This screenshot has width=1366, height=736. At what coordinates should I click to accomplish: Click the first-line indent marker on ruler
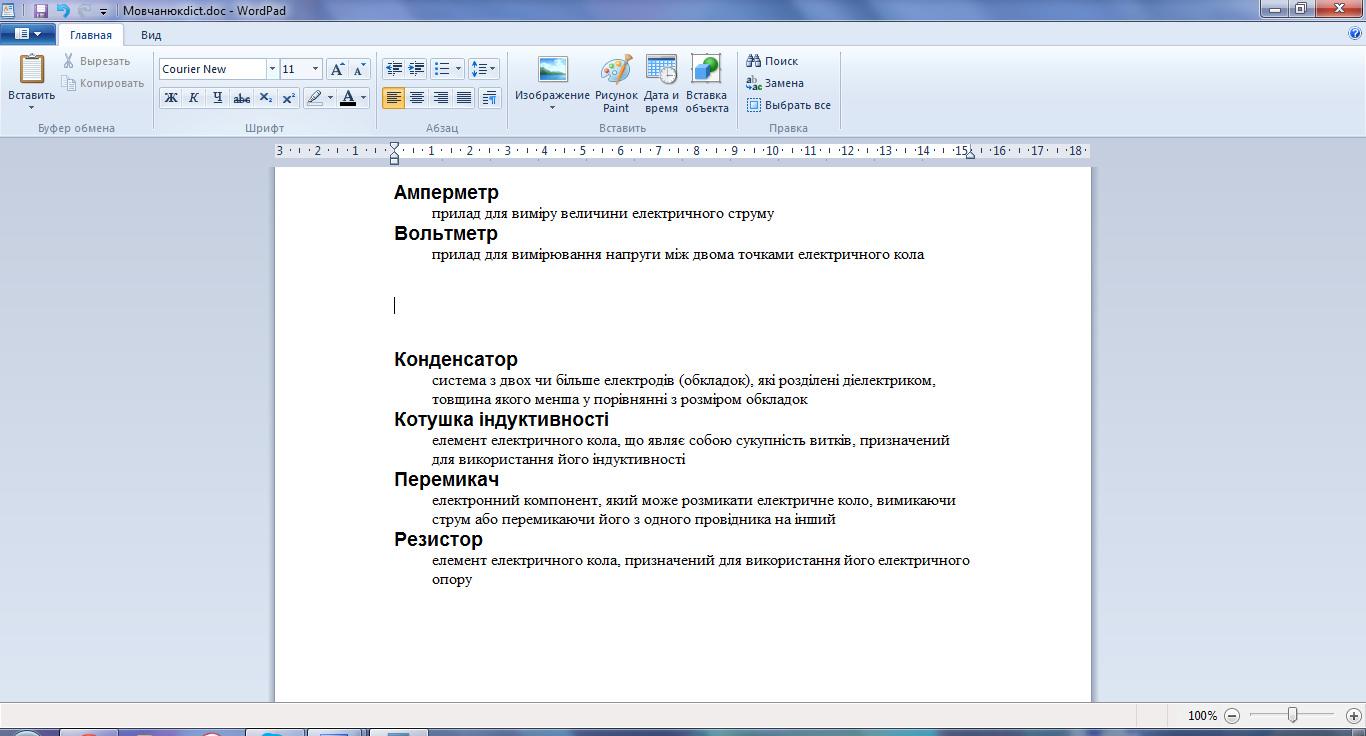point(394,146)
